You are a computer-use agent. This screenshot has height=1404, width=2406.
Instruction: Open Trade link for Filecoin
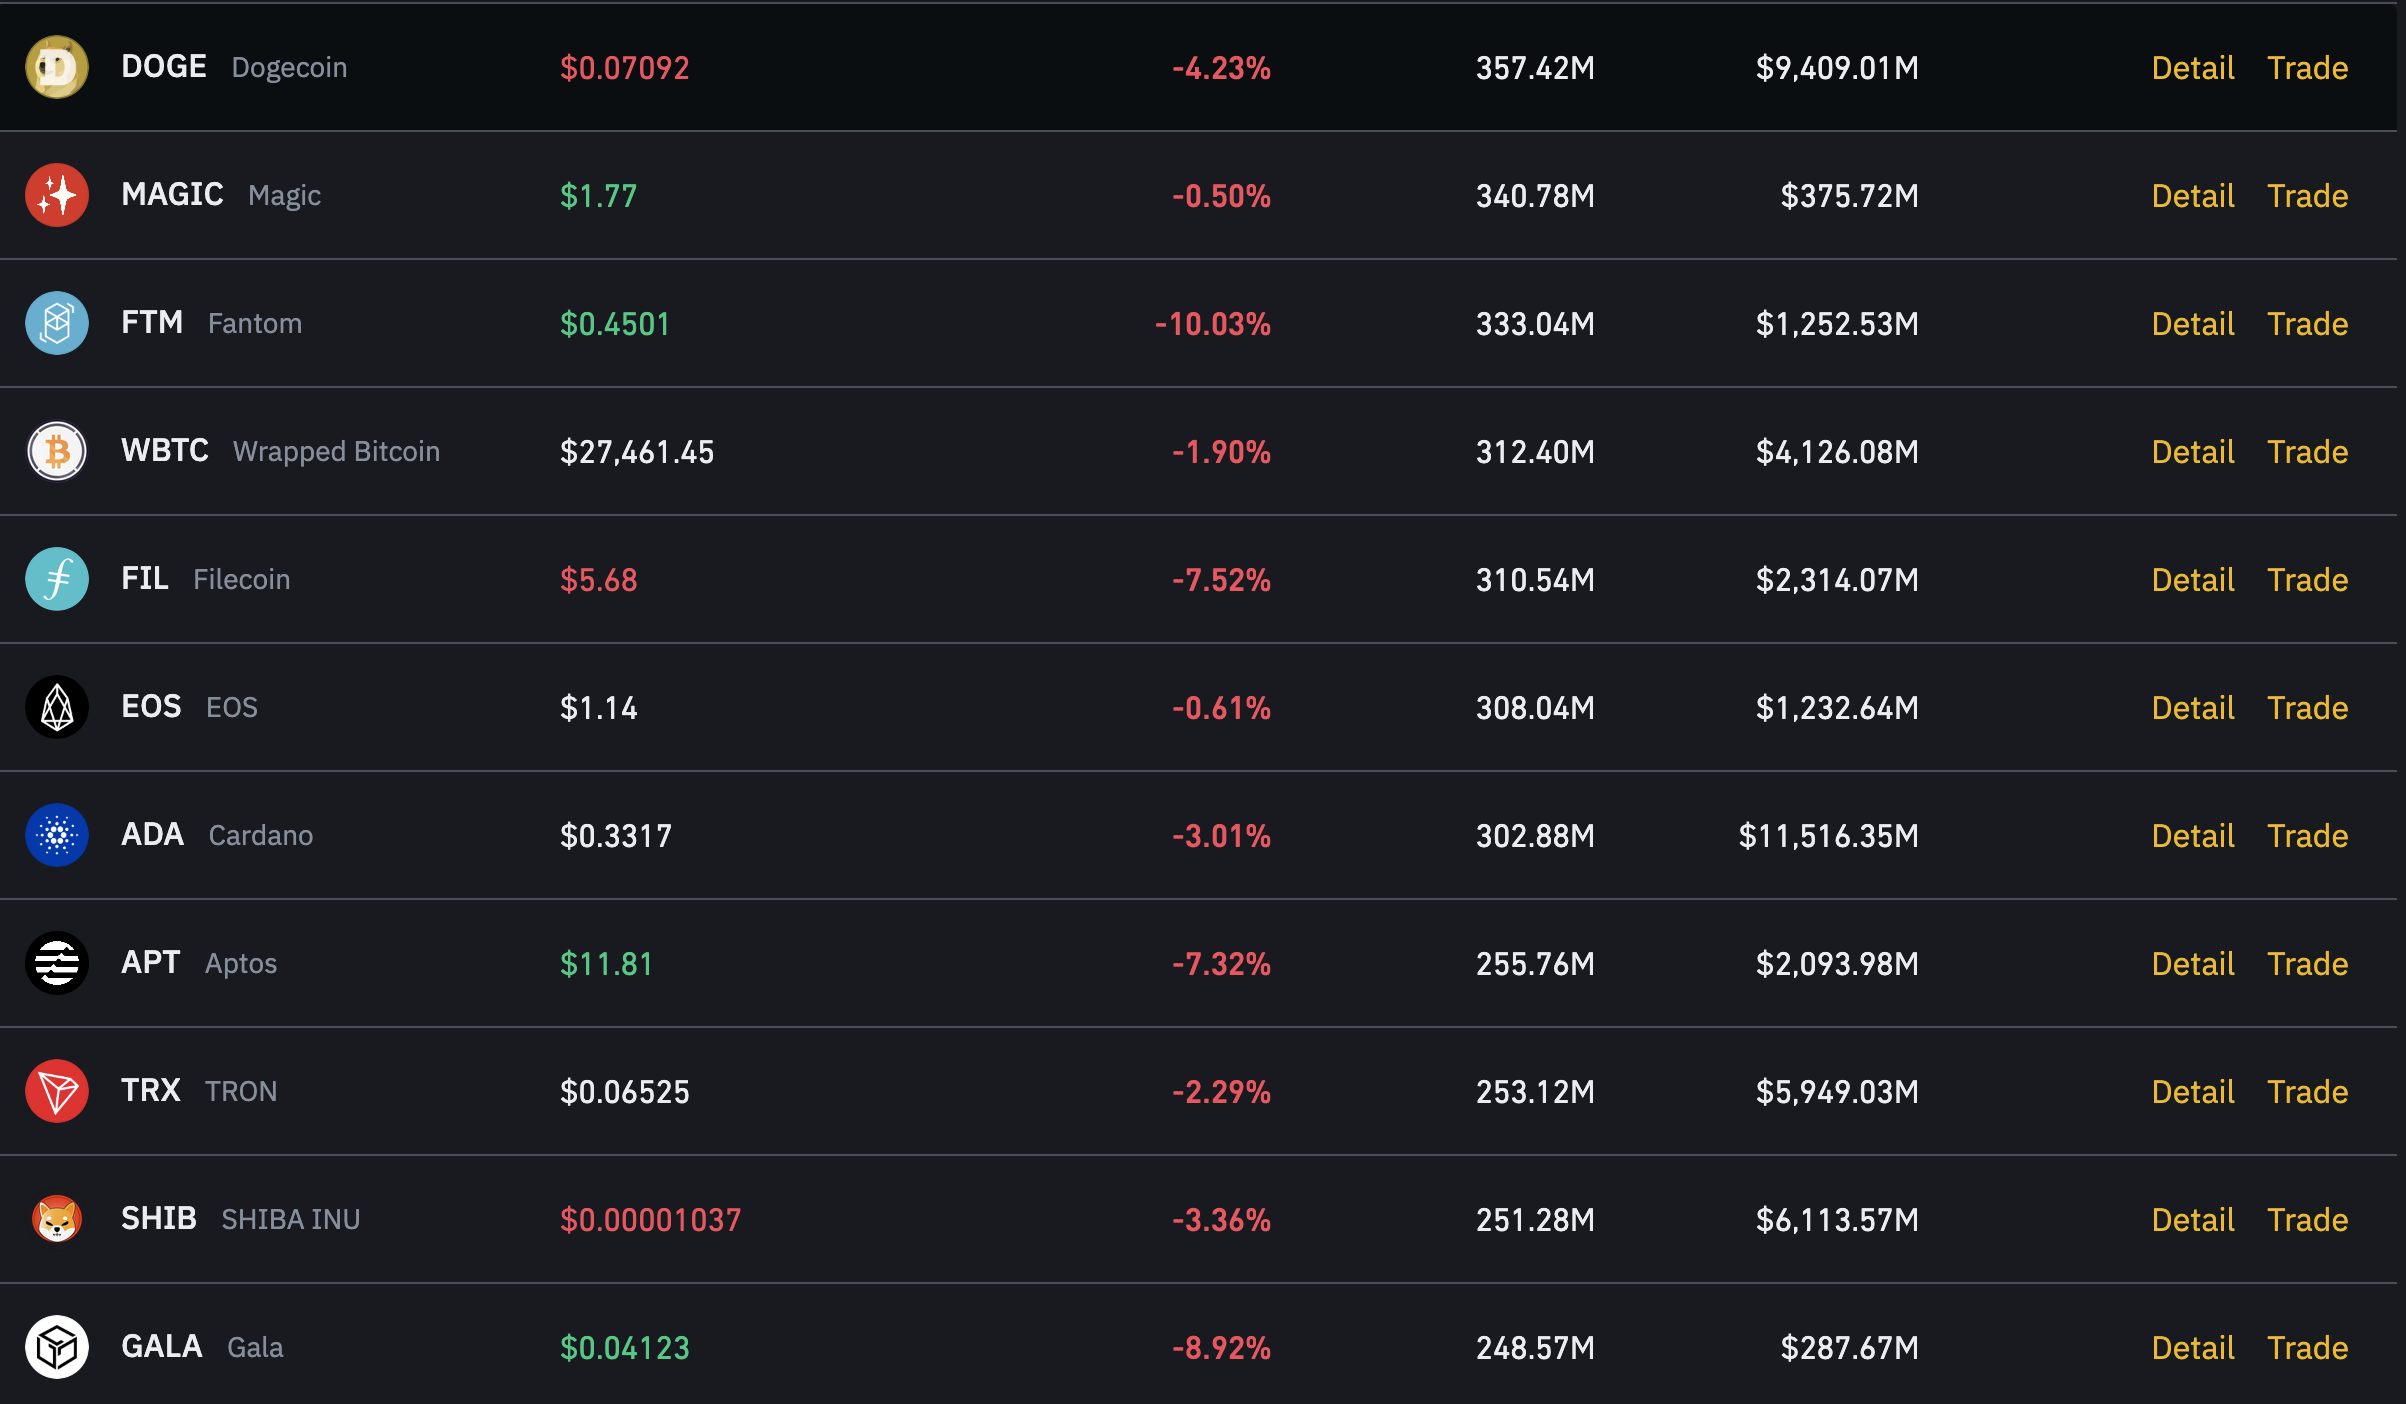(2307, 580)
